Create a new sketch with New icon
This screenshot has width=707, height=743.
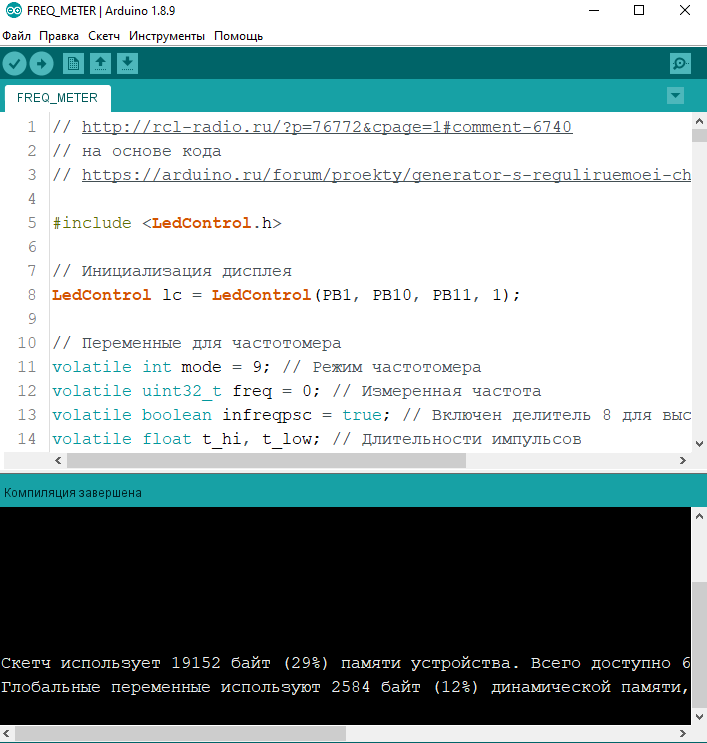click(x=73, y=64)
